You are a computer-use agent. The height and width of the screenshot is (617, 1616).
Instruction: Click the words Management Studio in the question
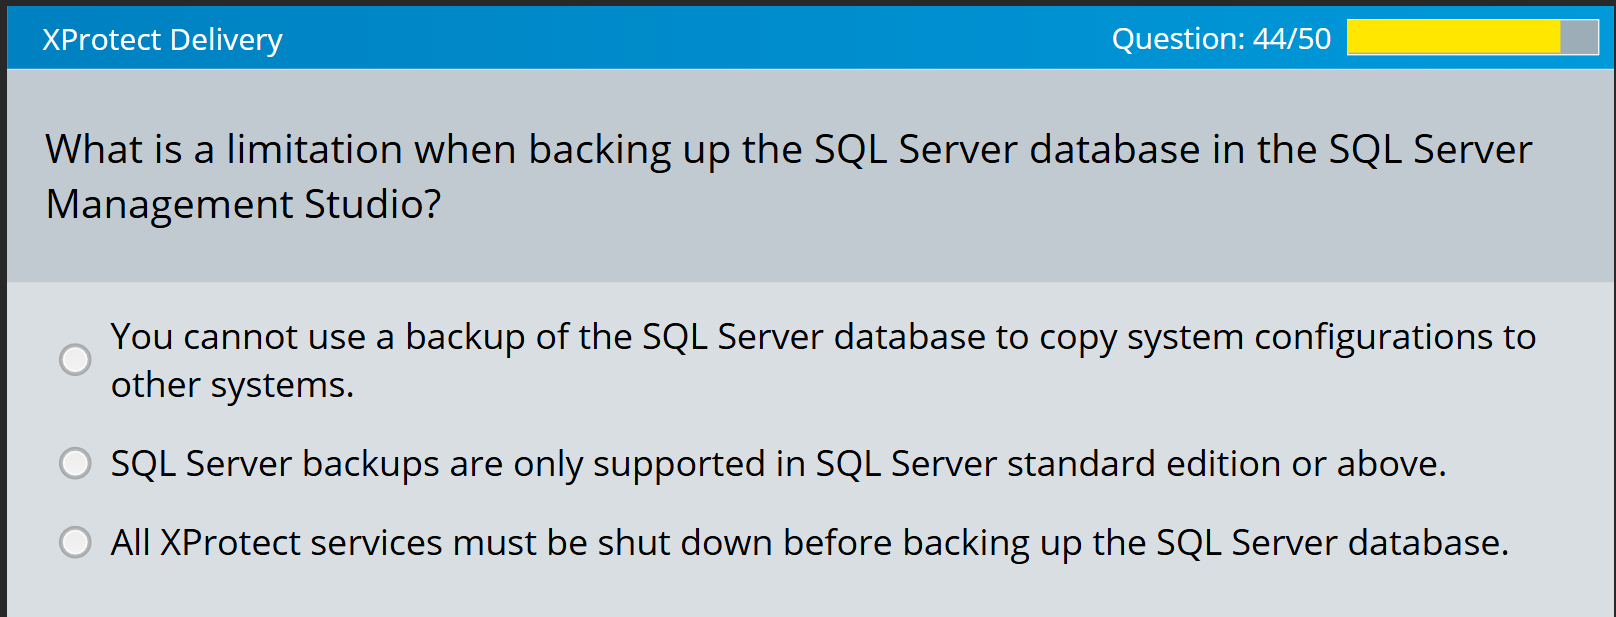(x=243, y=205)
